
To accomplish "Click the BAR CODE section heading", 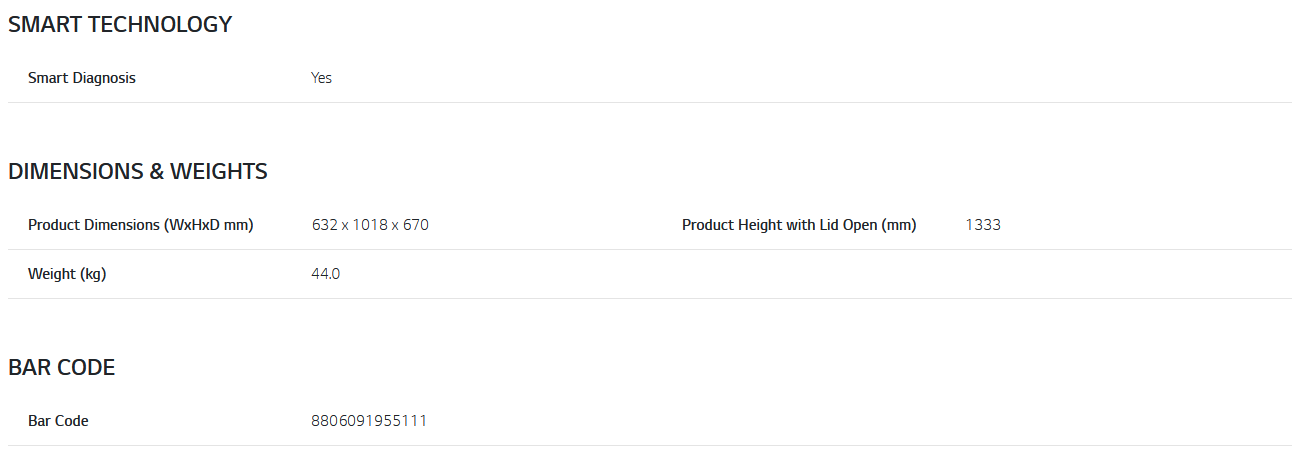I will 62,368.
